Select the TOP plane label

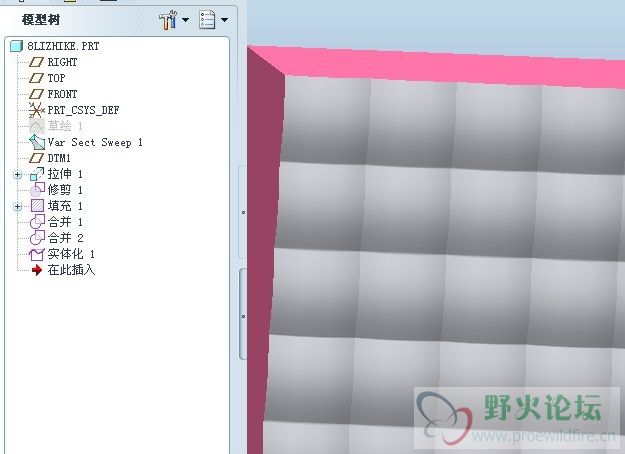tap(56, 78)
